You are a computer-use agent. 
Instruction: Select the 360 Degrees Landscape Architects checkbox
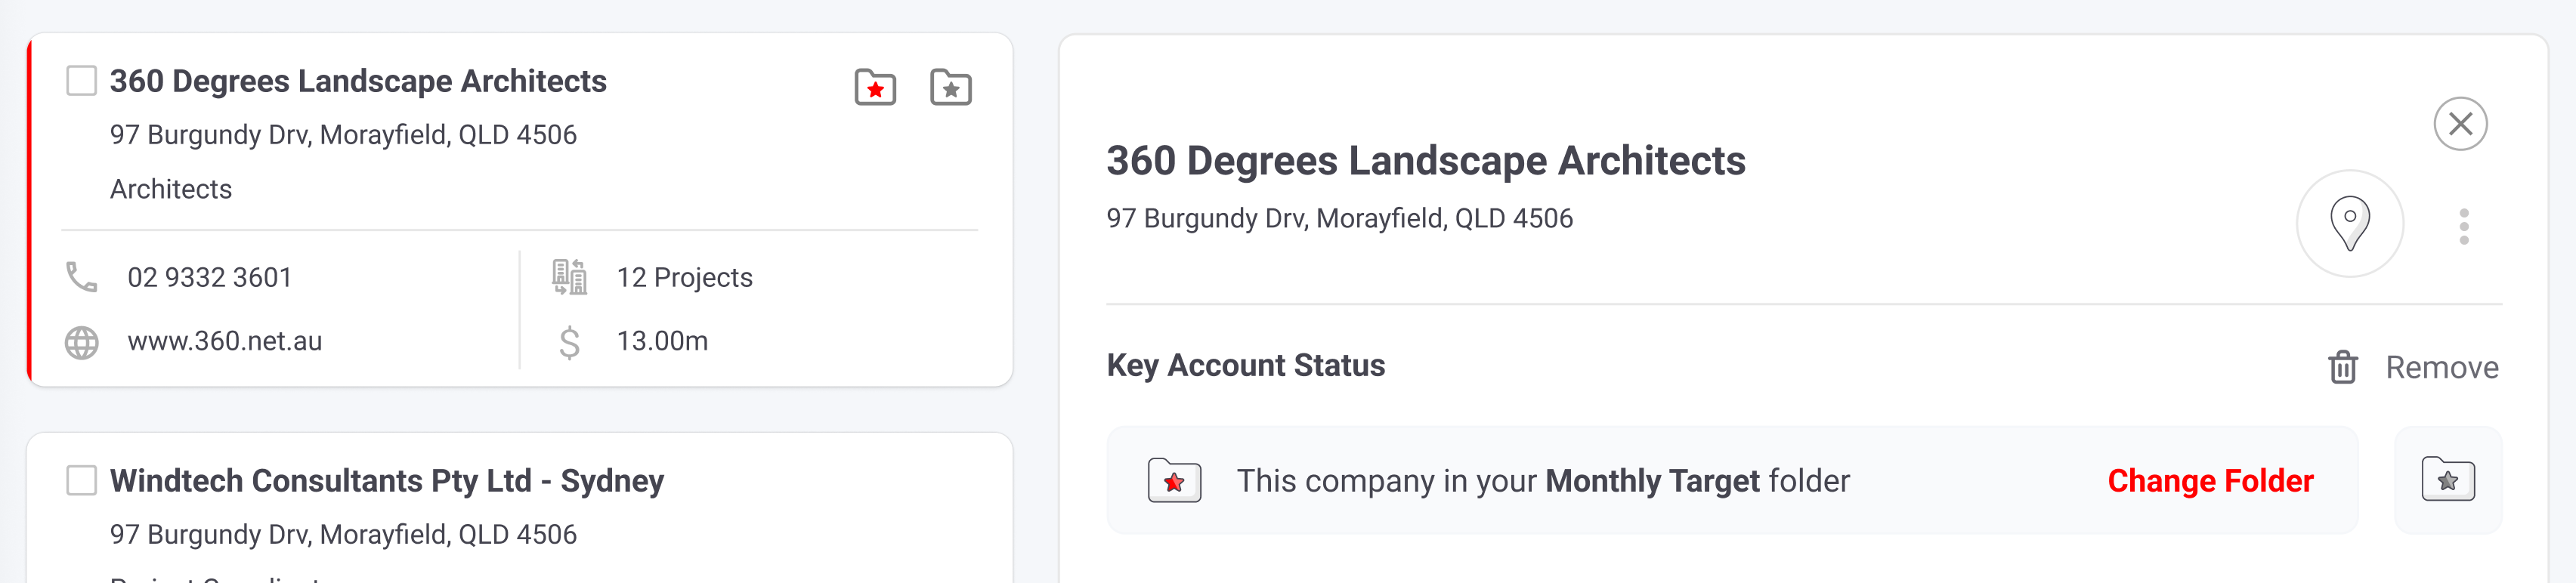(81, 81)
